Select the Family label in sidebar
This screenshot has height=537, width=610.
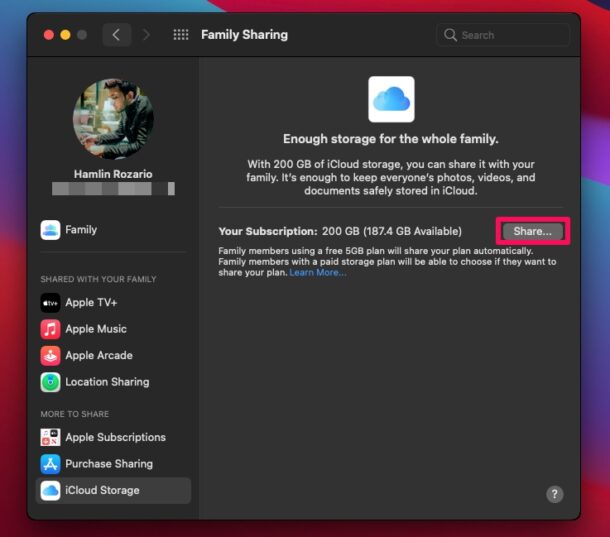pyautogui.click(x=81, y=230)
